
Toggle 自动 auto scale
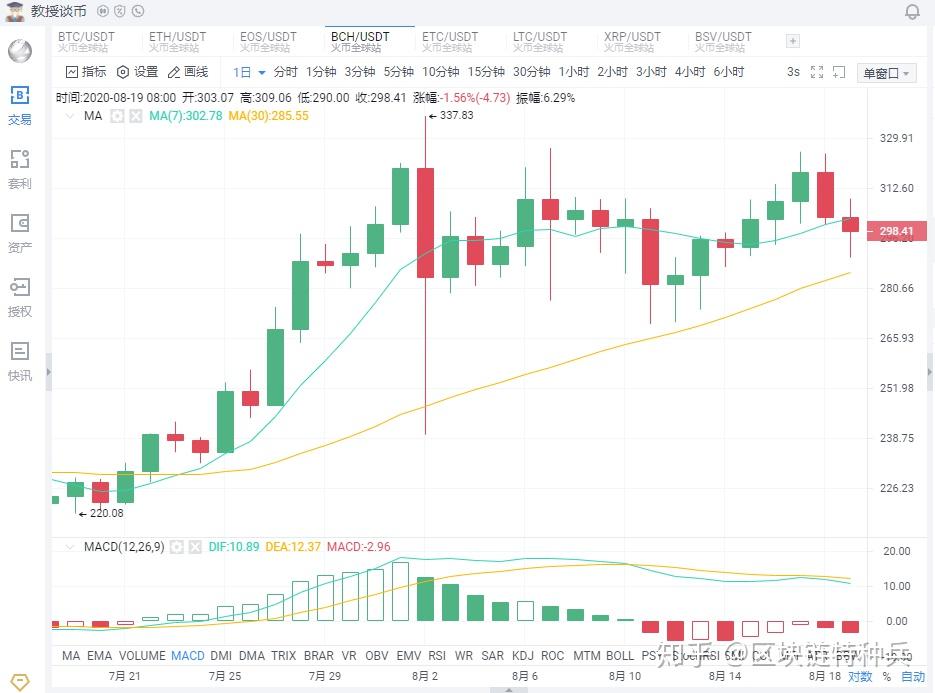click(x=912, y=676)
